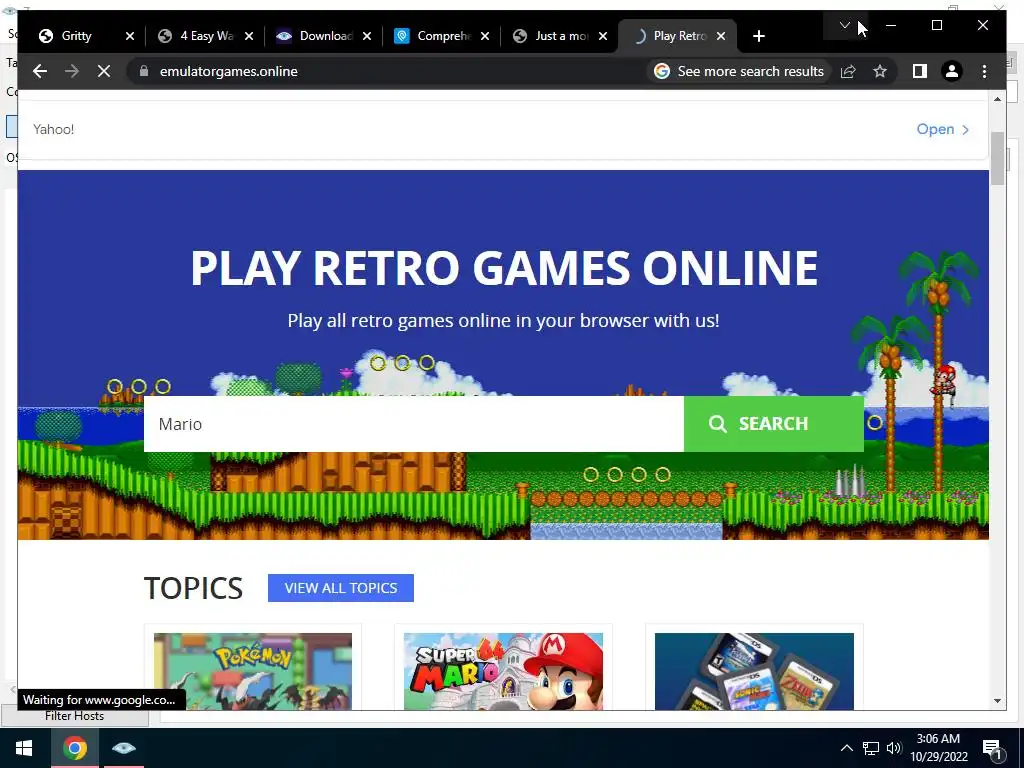Screen dimensions: 1024x768
Task: Click scrollbar up arrow
Action: [x=997, y=99]
